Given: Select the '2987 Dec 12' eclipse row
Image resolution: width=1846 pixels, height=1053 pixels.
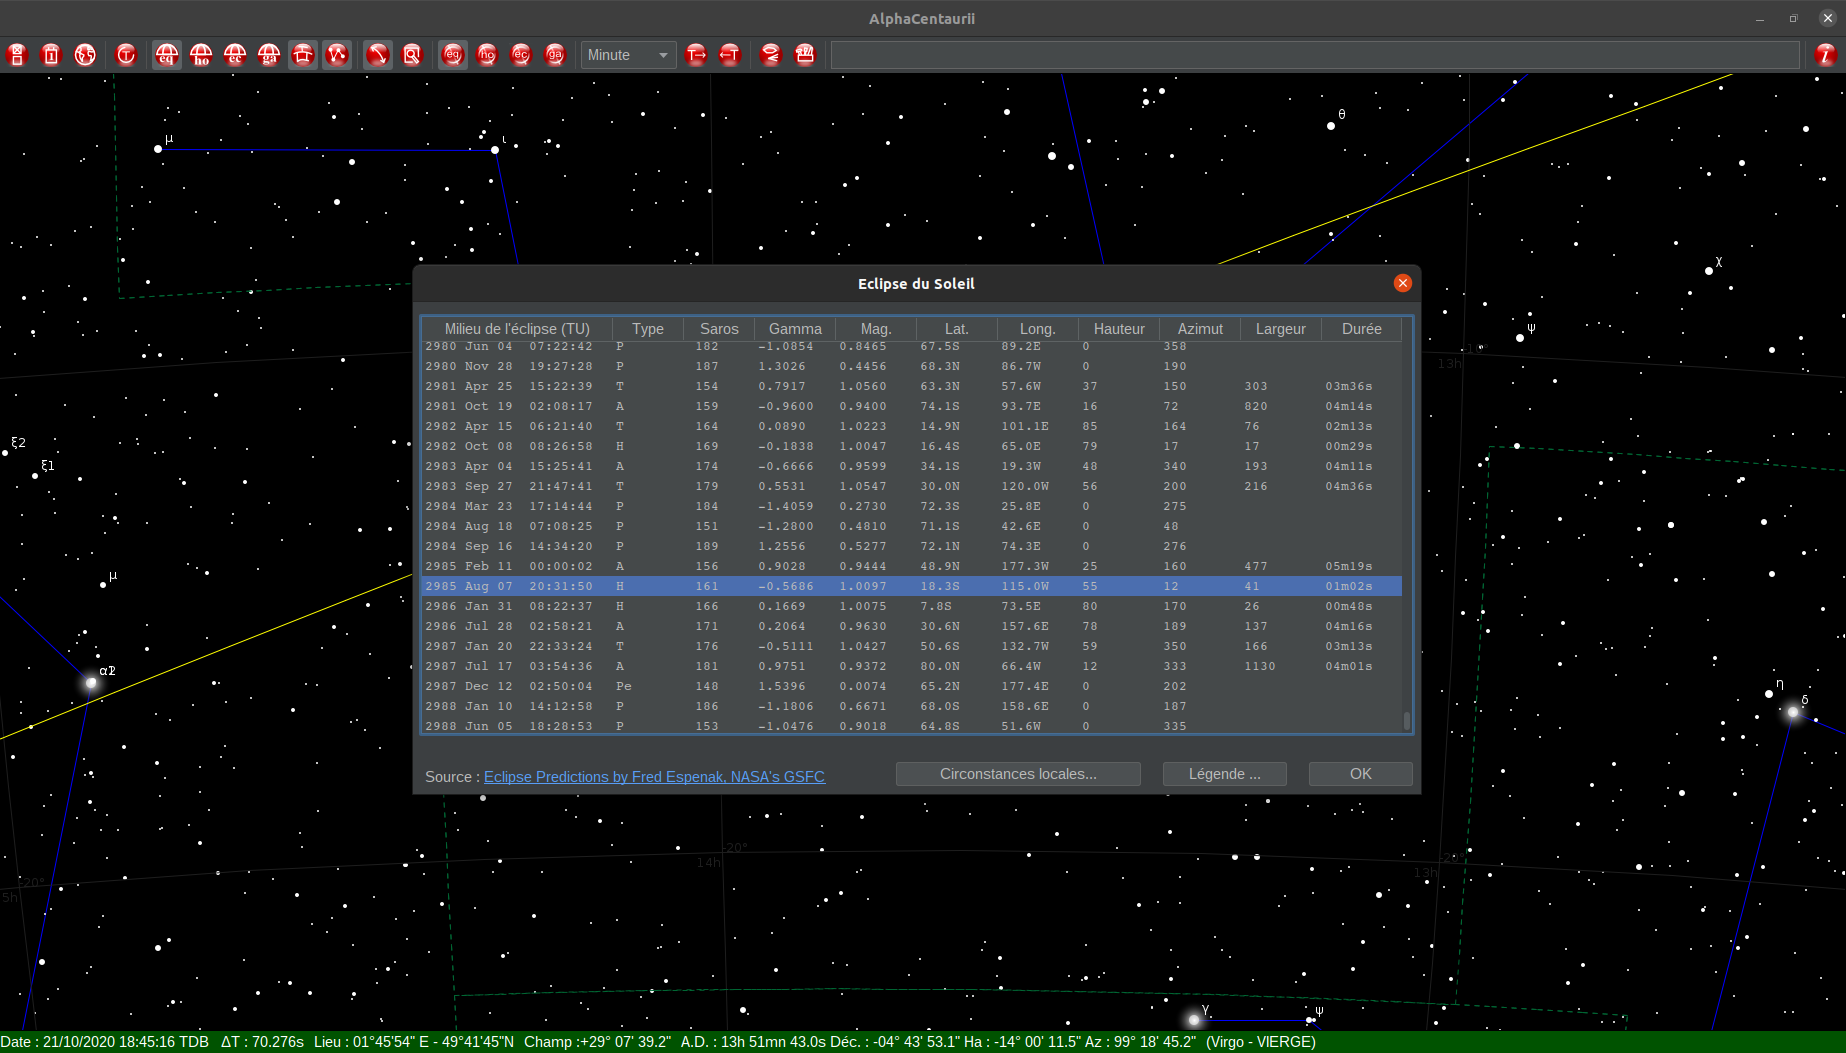Looking at the screenshot, I should (x=912, y=686).
